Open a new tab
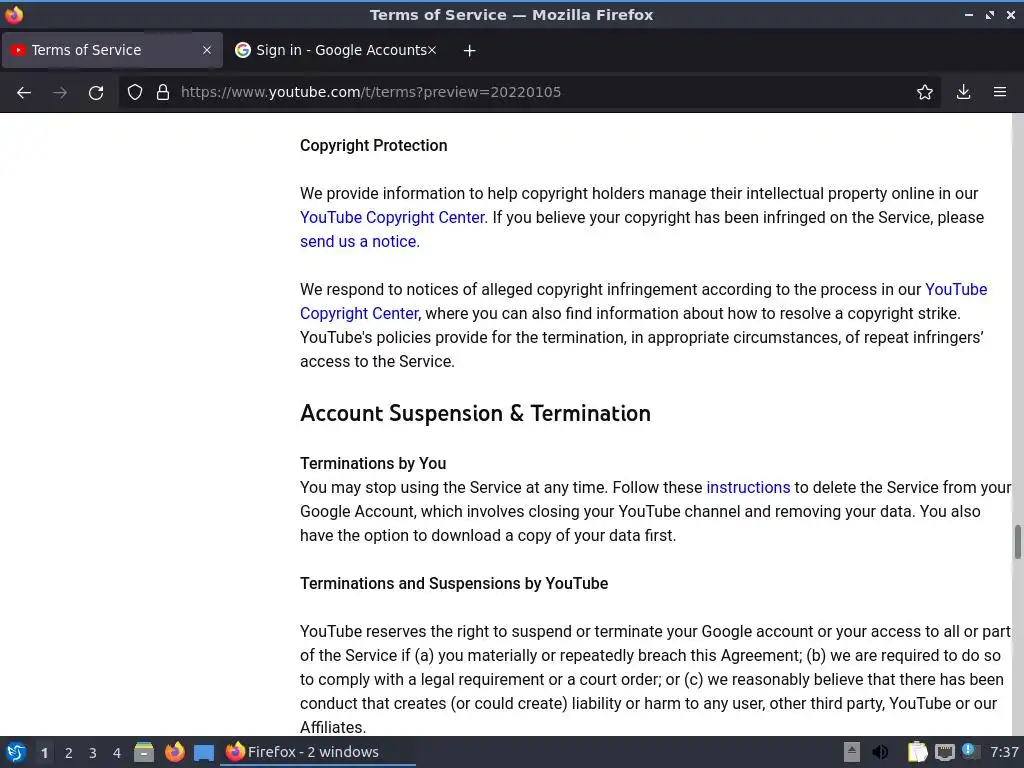The image size is (1024, 768). 469,50
